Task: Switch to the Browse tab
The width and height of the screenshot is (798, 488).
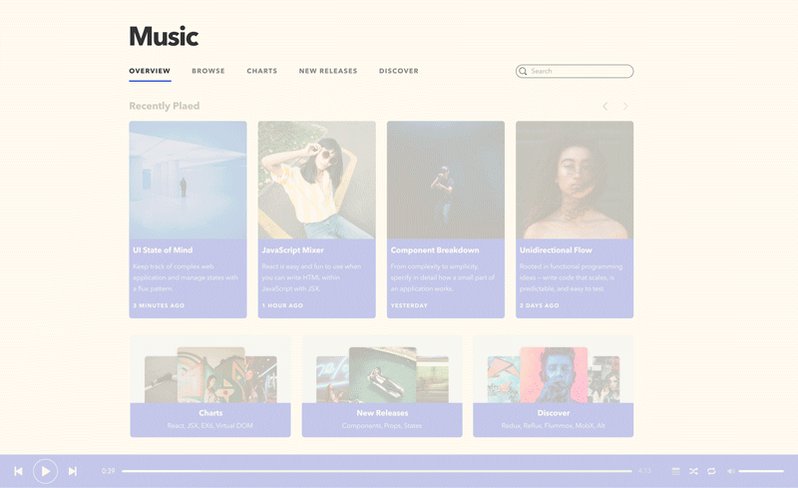Action: click(208, 71)
